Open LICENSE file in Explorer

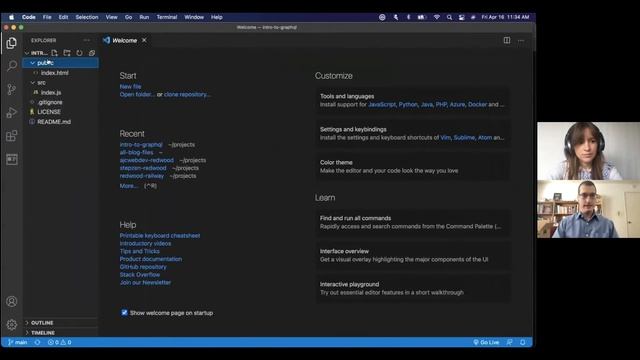click(x=49, y=112)
